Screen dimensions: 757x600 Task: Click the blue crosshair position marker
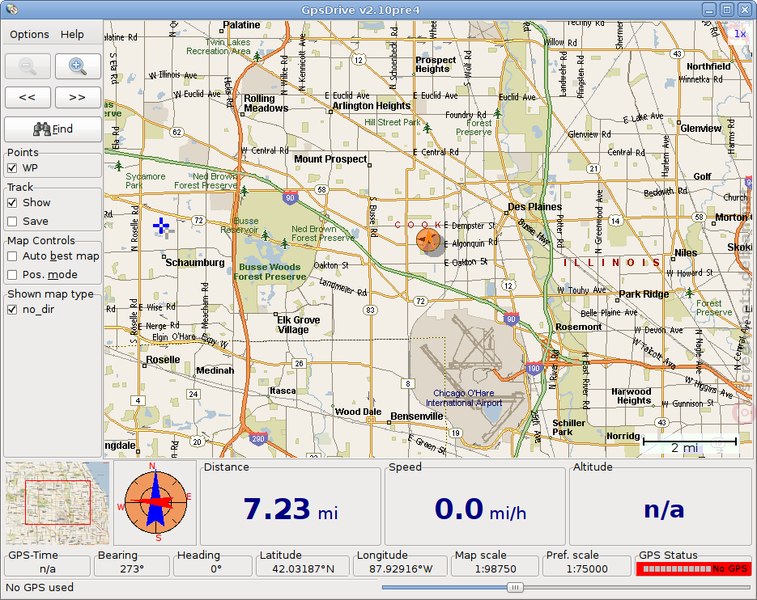tap(161, 225)
